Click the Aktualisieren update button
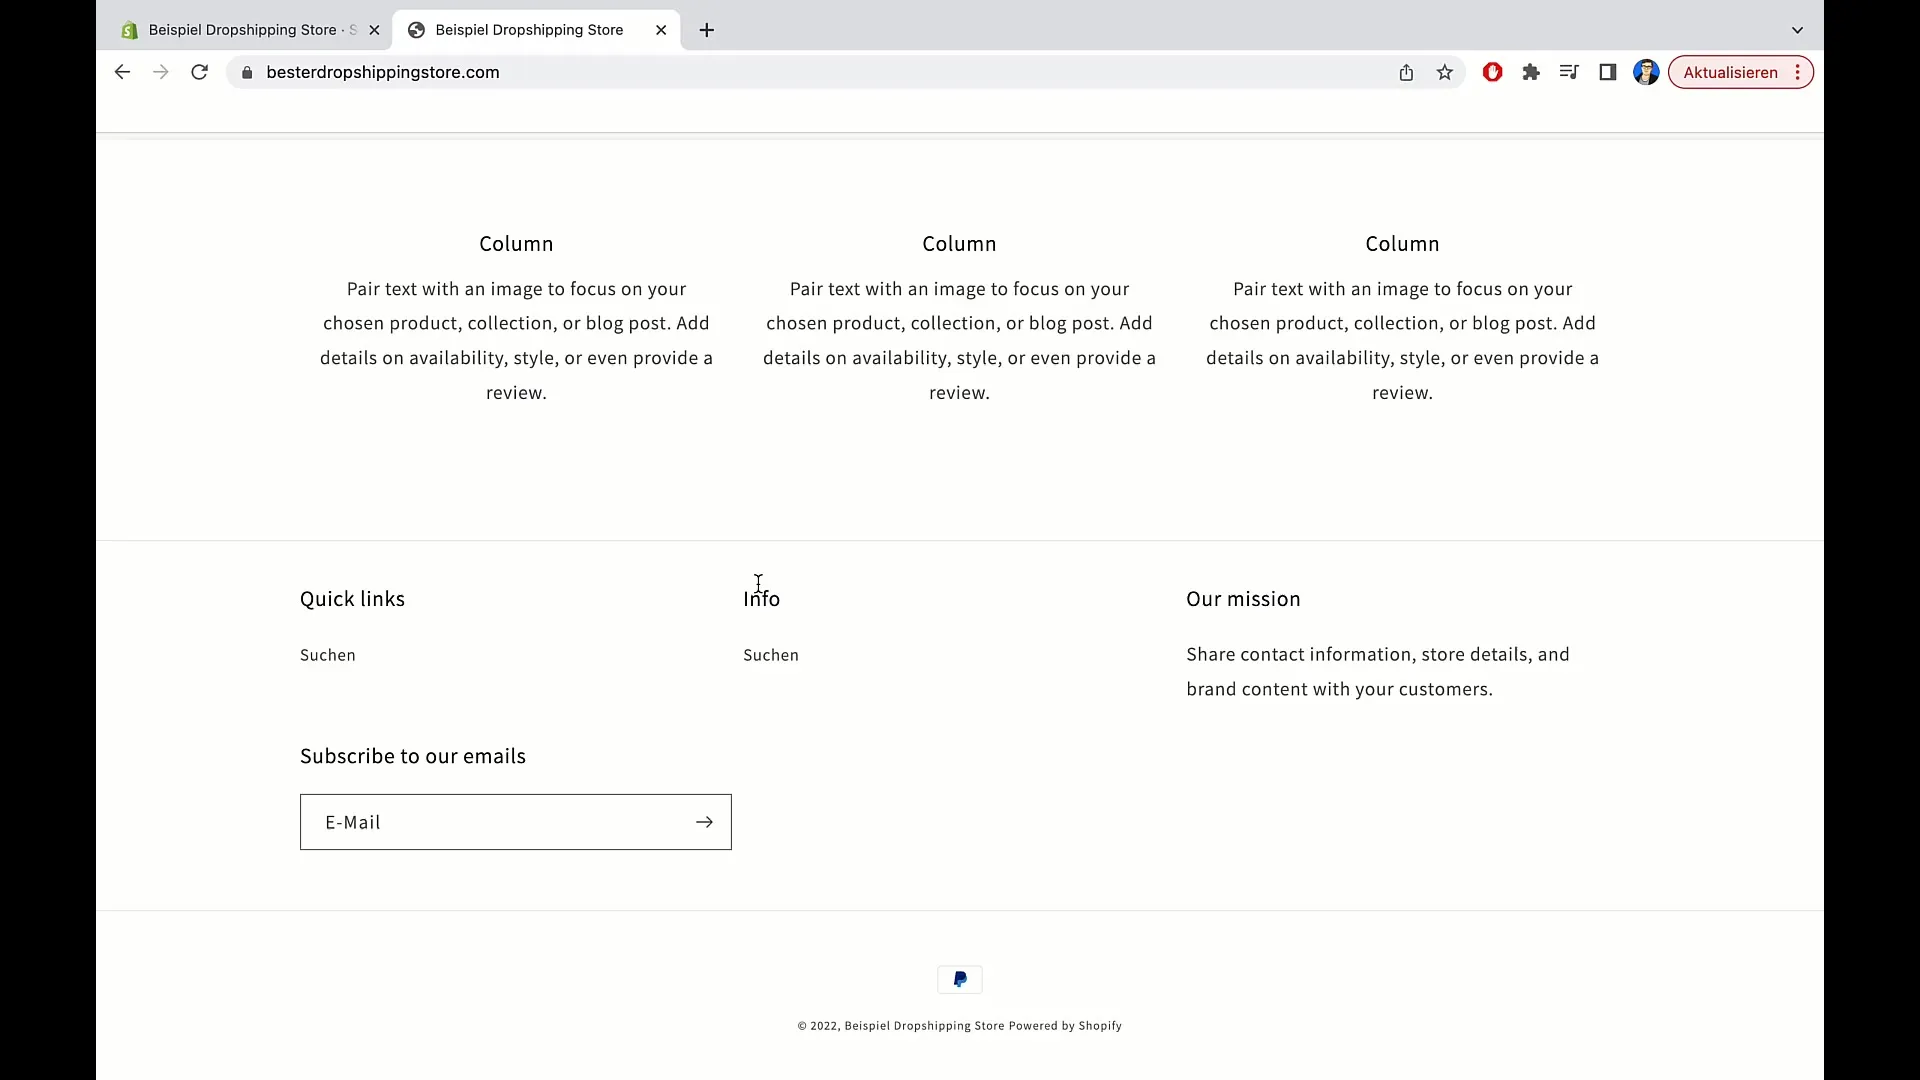This screenshot has height=1080, width=1920. coord(1730,72)
